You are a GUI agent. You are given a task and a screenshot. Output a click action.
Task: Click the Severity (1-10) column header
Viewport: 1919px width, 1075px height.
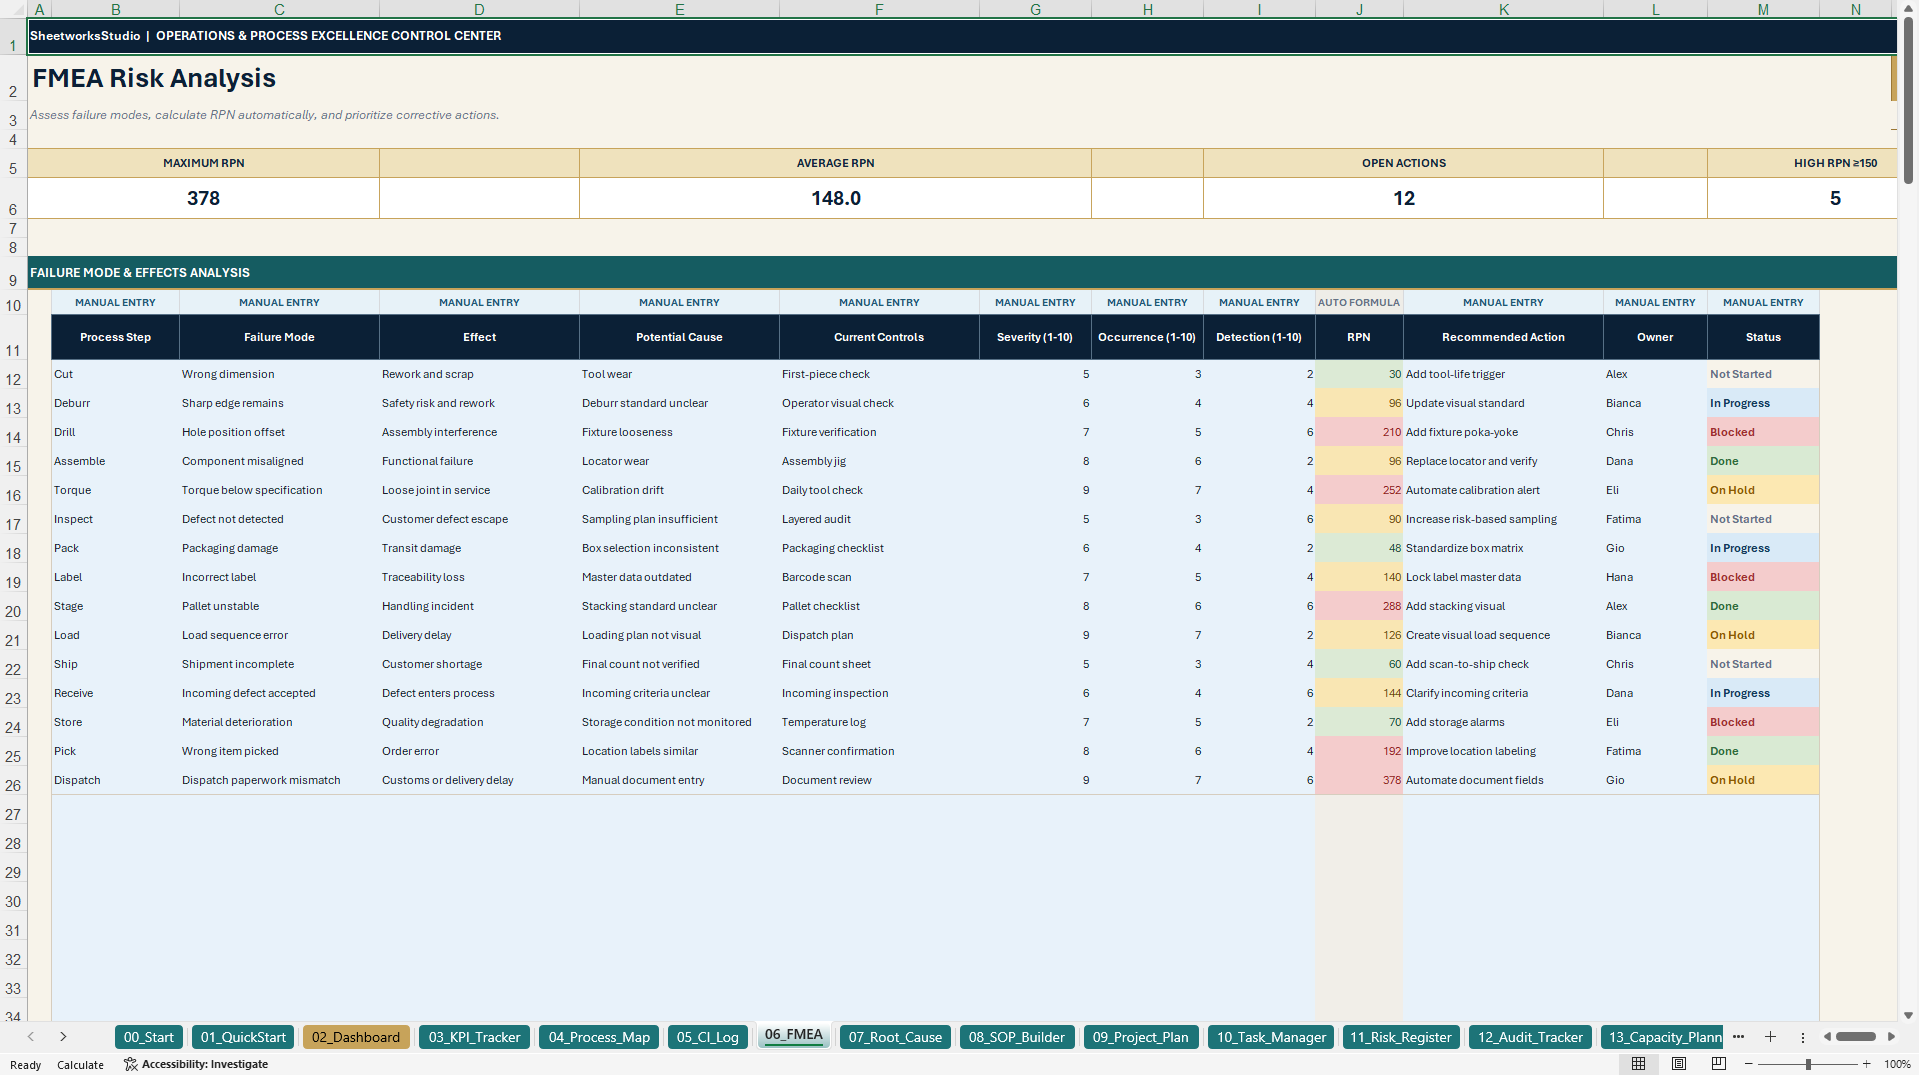pos(1035,337)
